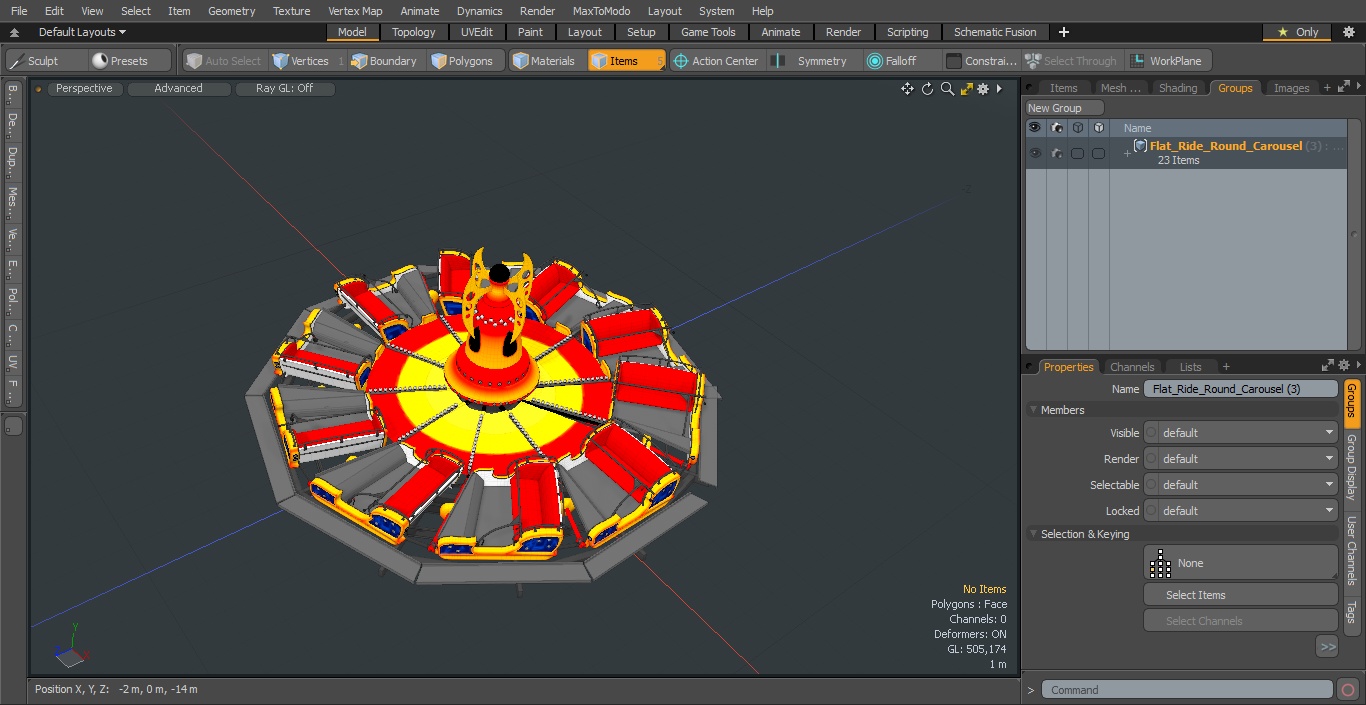Click the Select Items button
The height and width of the screenshot is (705, 1366).
[1241, 595]
